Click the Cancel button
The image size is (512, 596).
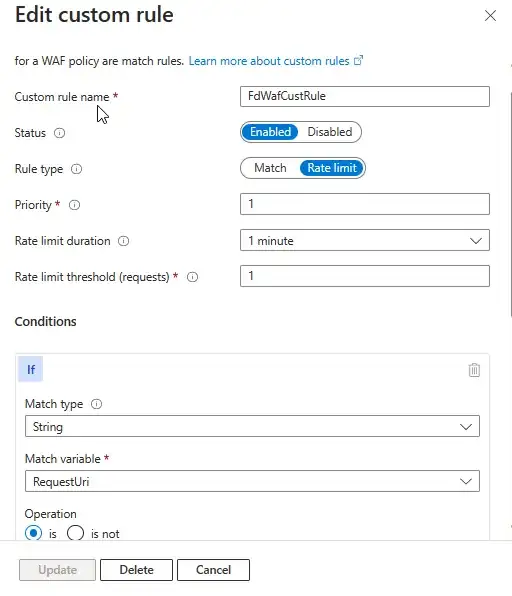pyautogui.click(x=213, y=570)
